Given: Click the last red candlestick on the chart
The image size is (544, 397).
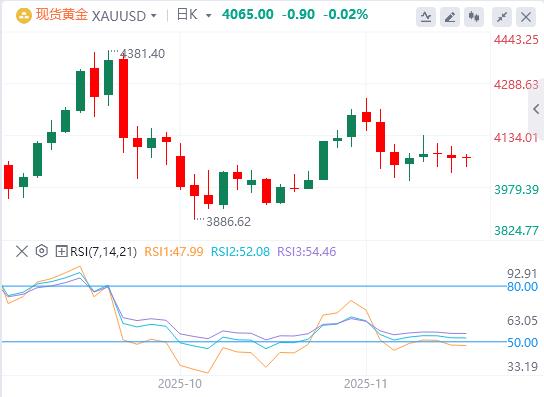Looking at the screenshot, I should tap(467, 158).
